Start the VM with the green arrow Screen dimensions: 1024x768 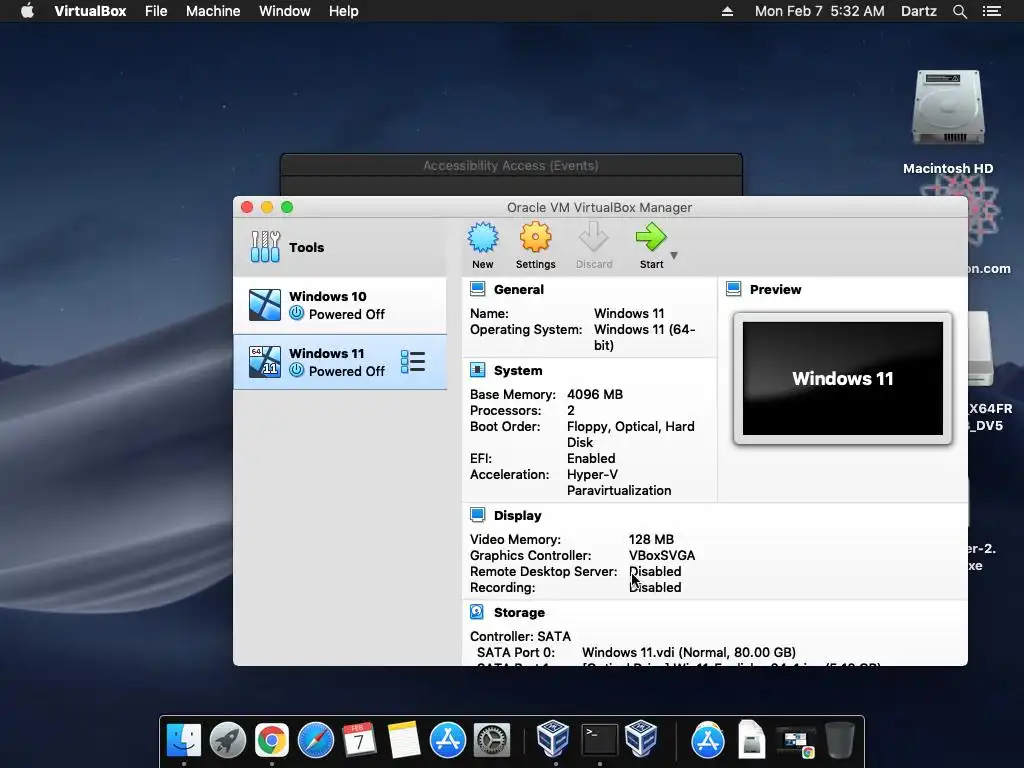click(651, 238)
